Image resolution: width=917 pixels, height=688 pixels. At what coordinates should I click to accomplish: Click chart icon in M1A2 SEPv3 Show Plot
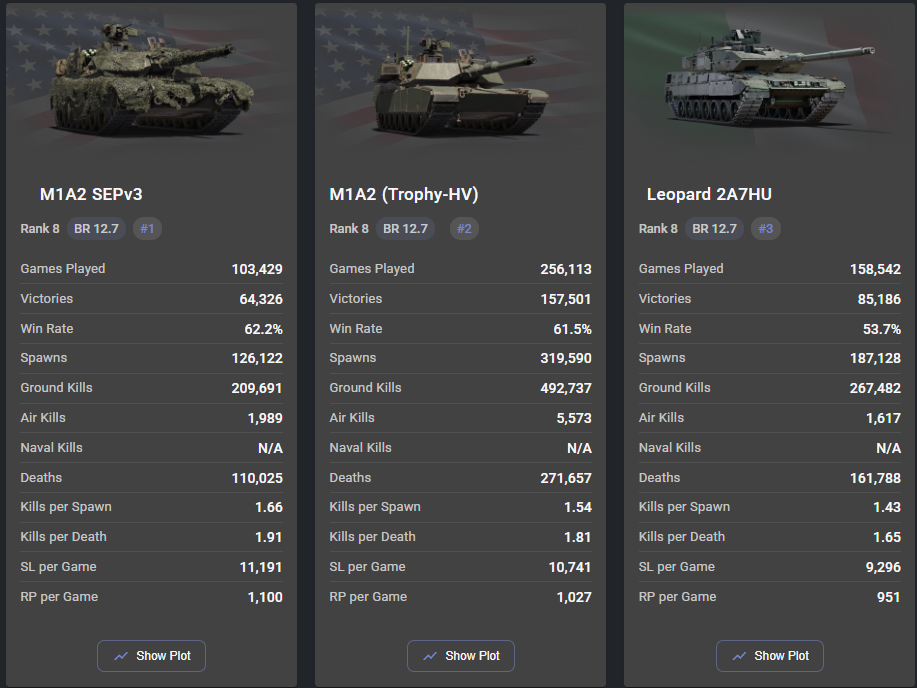(121, 656)
